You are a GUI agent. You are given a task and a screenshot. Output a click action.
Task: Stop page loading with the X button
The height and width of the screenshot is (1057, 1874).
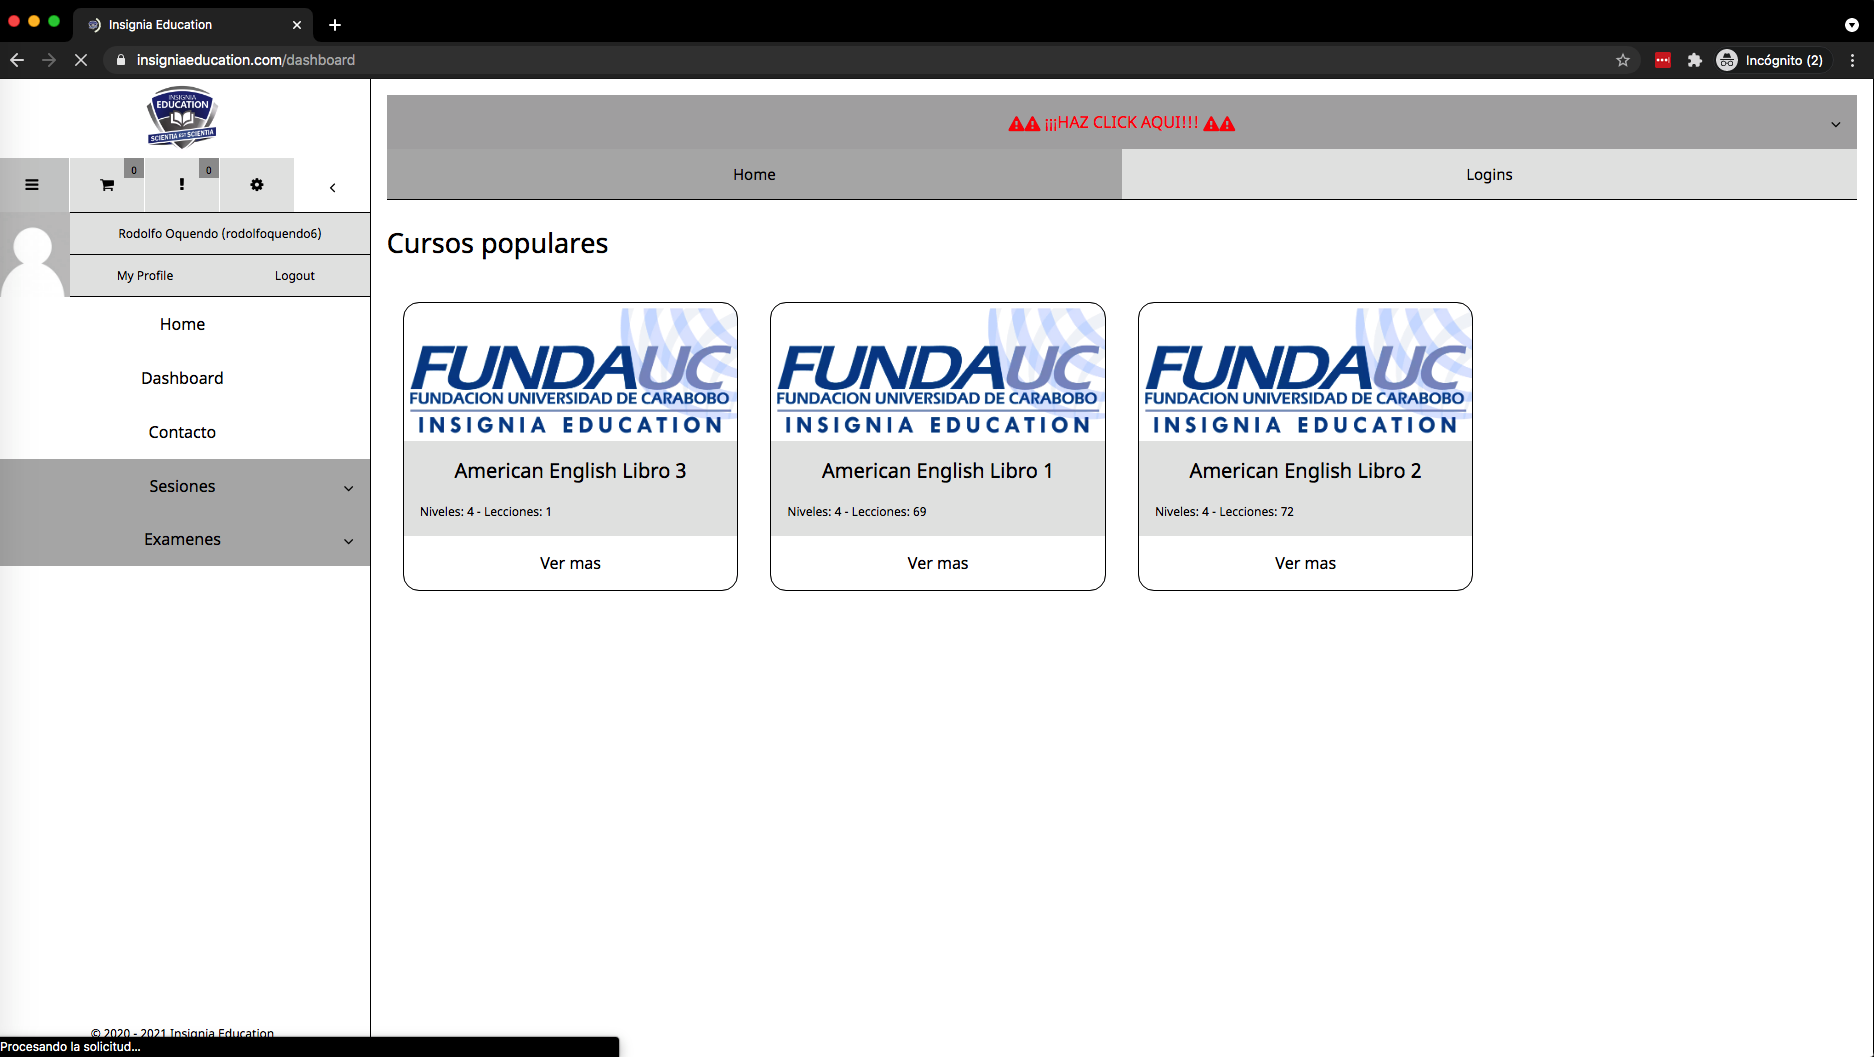(x=81, y=60)
